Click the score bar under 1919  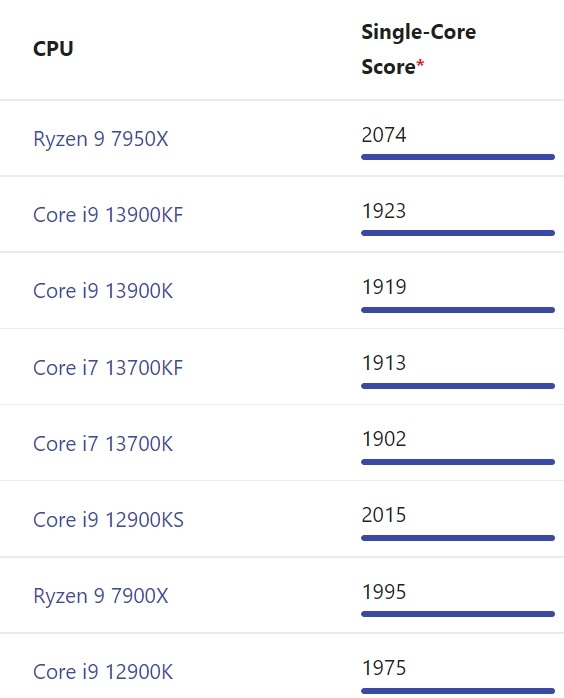tap(458, 310)
